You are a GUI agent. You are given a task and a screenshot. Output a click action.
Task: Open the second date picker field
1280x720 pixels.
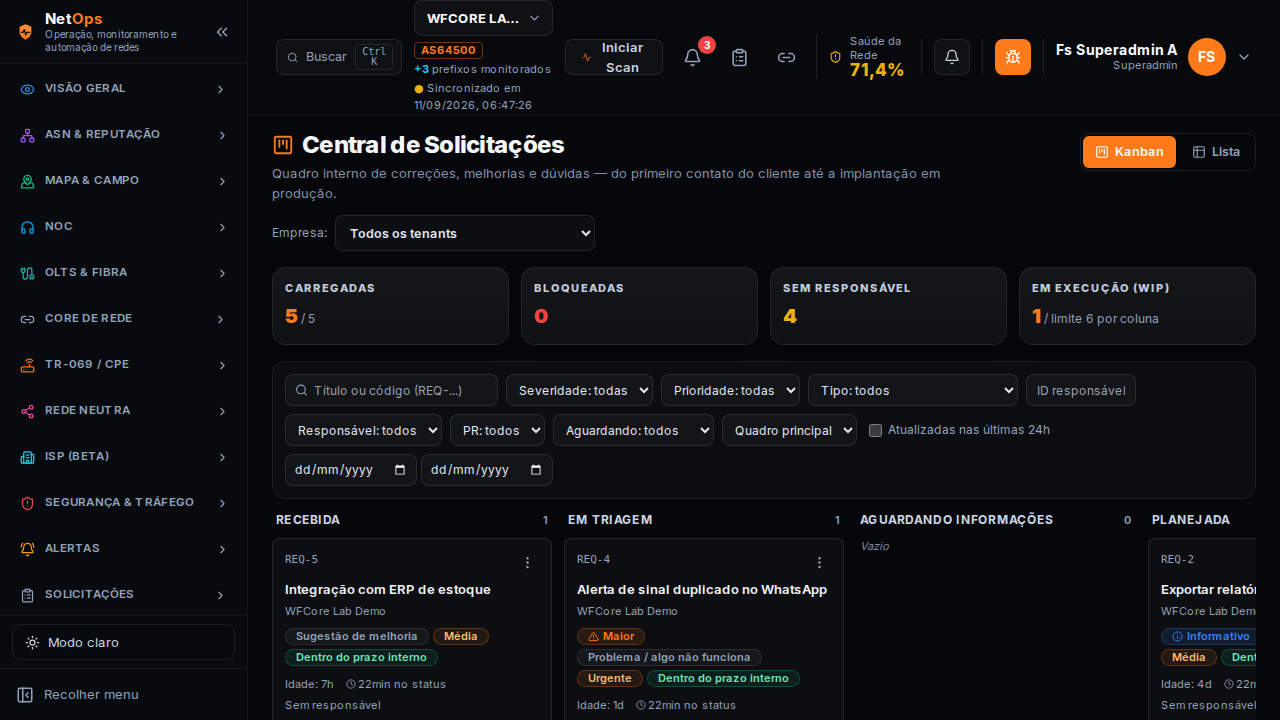point(487,470)
